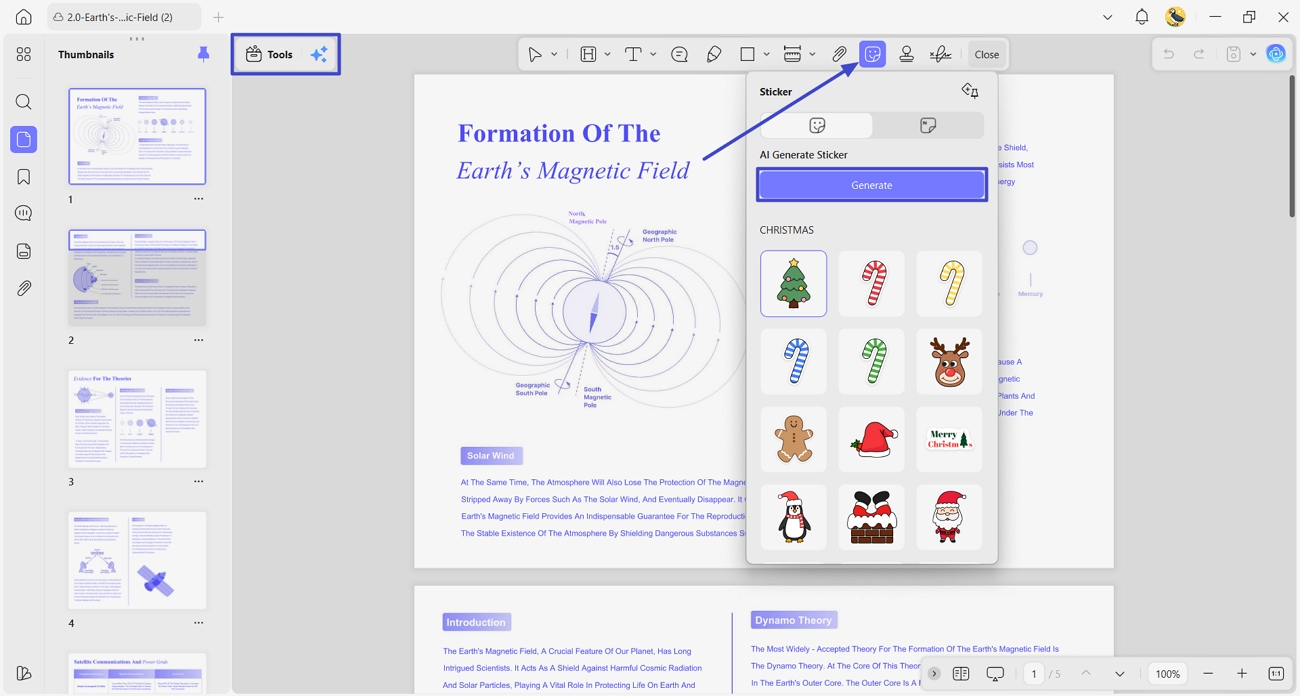This screenshot has width=1300, height=696.
Task: Open the bookmarks panel in left sidebar
Action: click(x=24, y=177)
